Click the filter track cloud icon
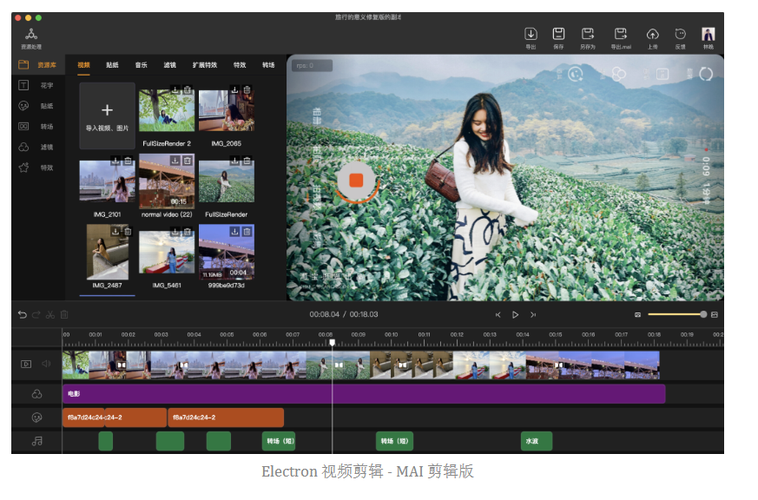The width and height of the screenshot is (758, 500). pos(37,394)
